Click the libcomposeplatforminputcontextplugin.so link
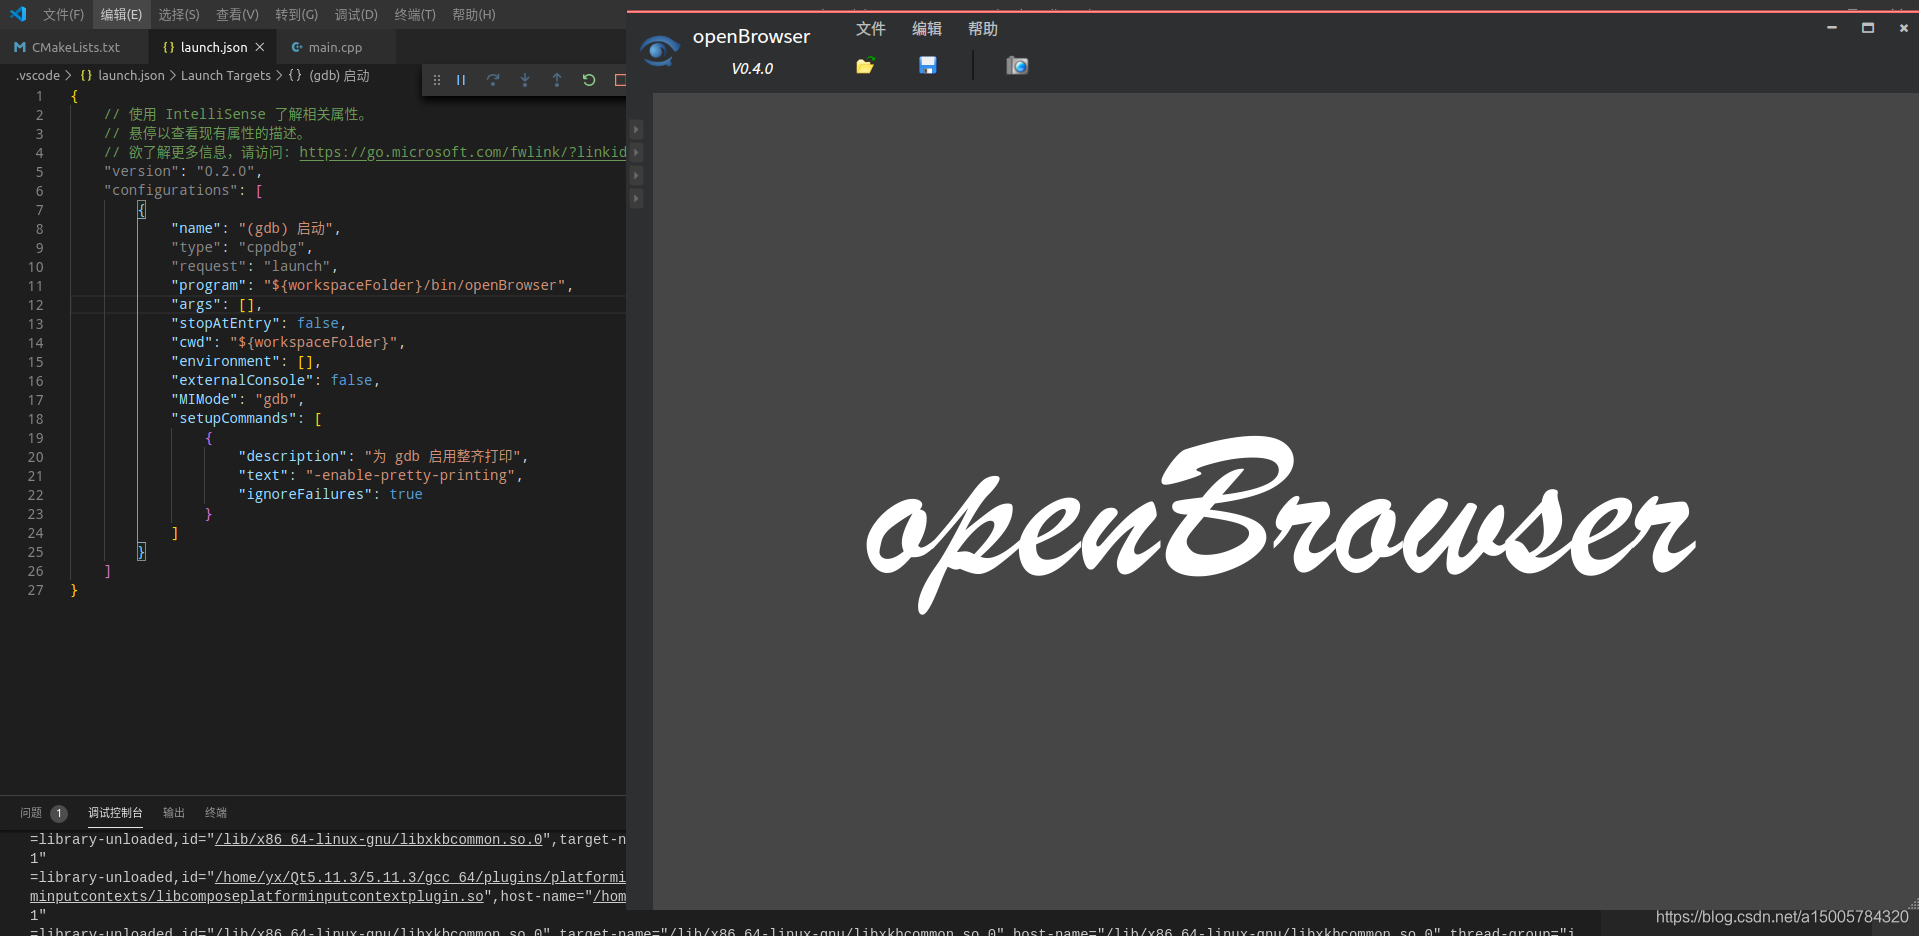Screen dimensions: 1919x936 [x=257, y=896]
